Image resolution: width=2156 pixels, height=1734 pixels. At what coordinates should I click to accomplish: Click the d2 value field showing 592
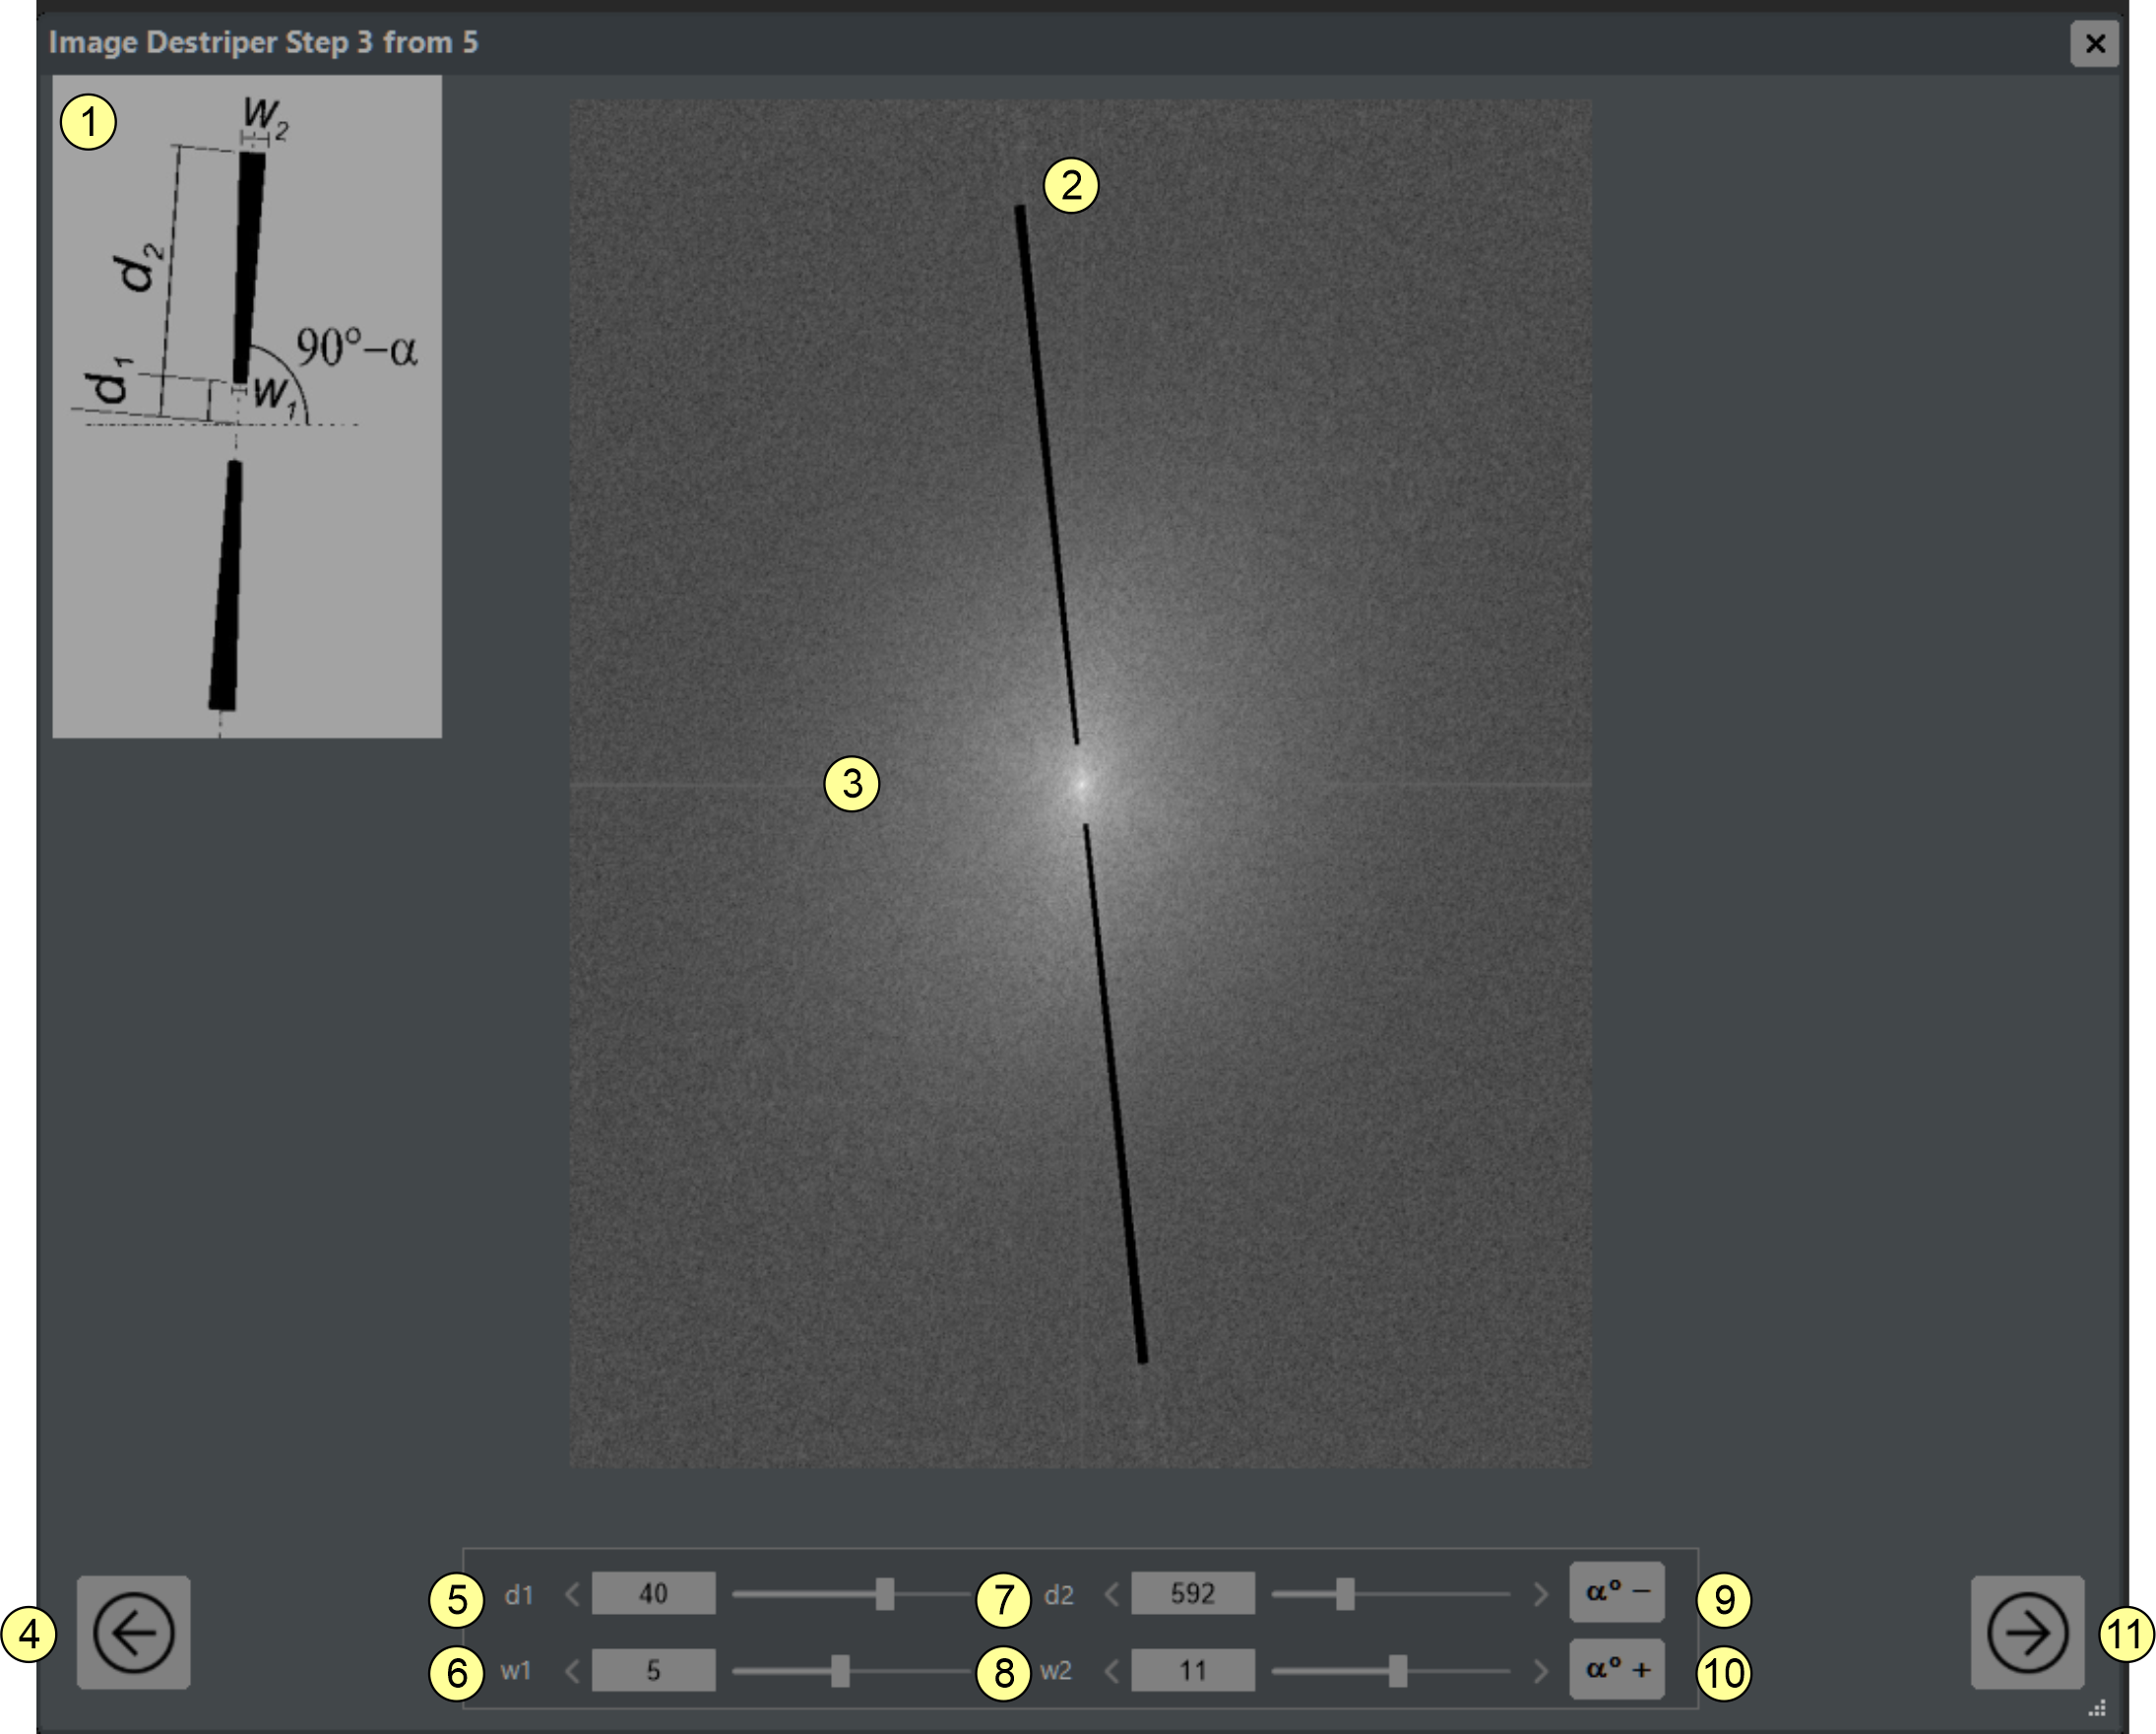(x=1192, y=1593)
